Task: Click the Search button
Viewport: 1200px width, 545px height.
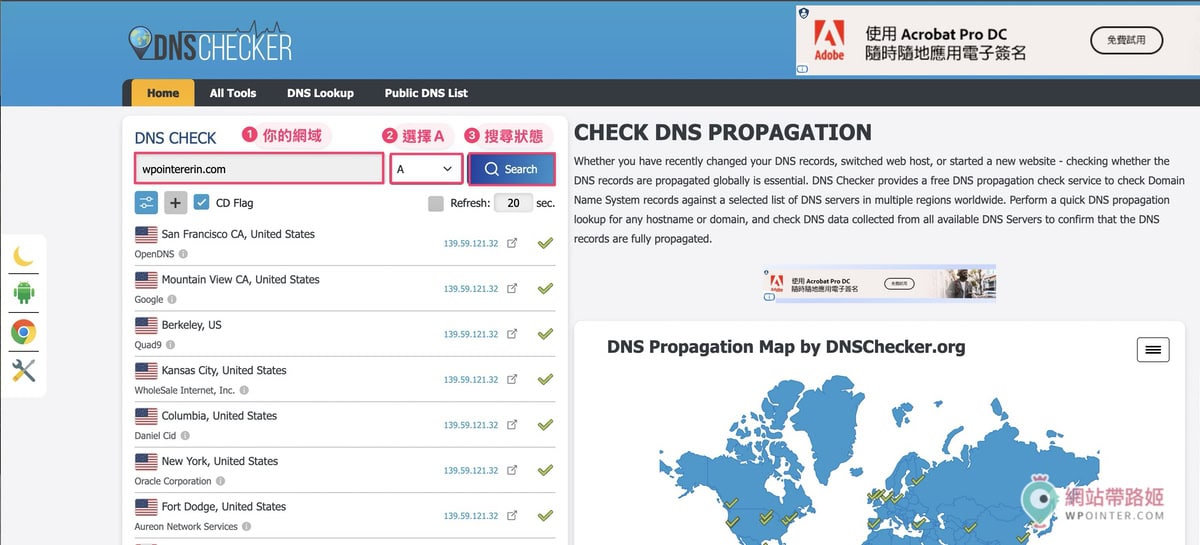Action: 511,169
